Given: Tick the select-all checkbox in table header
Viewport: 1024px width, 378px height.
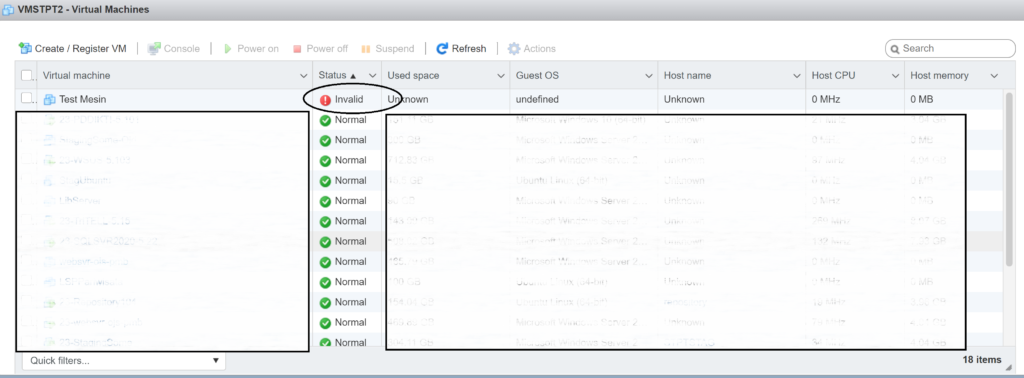Looking at the screenshot, I should (27, 76).
